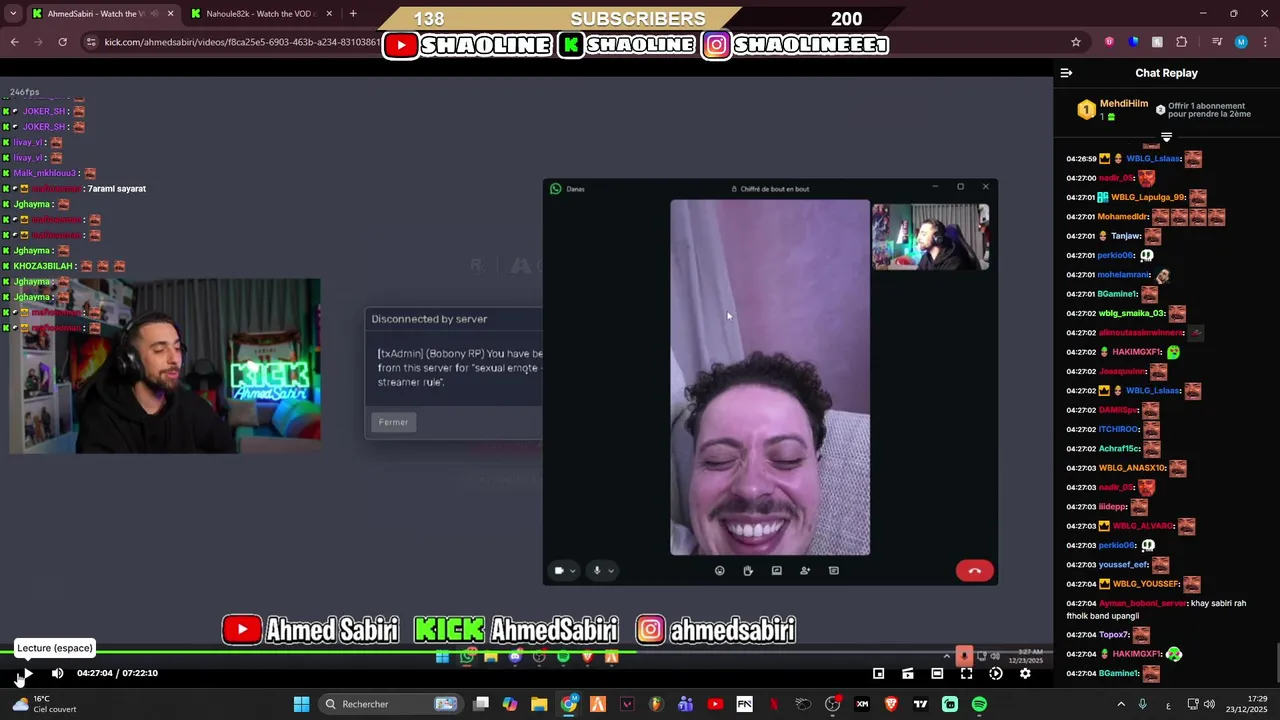This screenshot has width=1280, height=720.
Task: Switch to the Nahoule82k browser tab
Action: click(x=260, y=14)
